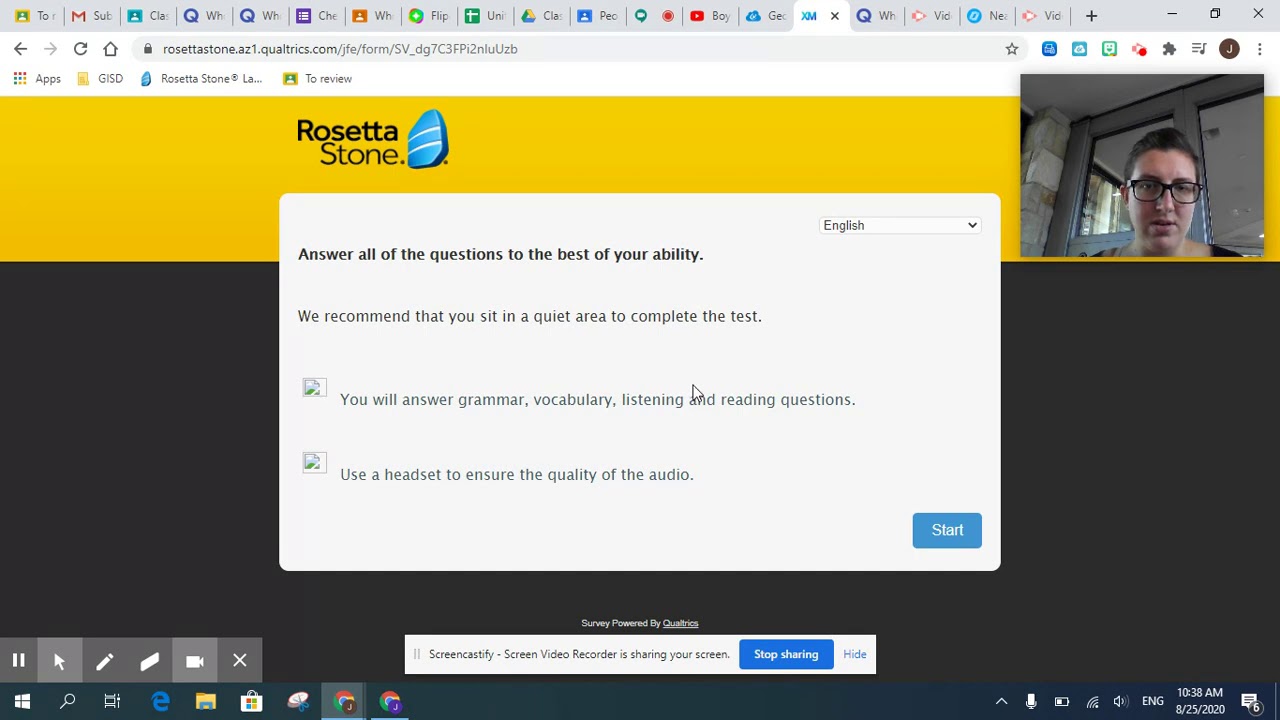Image resolution: width=1280 pixels, height=720 pixels.
Task: Pause the Screencastify recording
Action: 18,661
